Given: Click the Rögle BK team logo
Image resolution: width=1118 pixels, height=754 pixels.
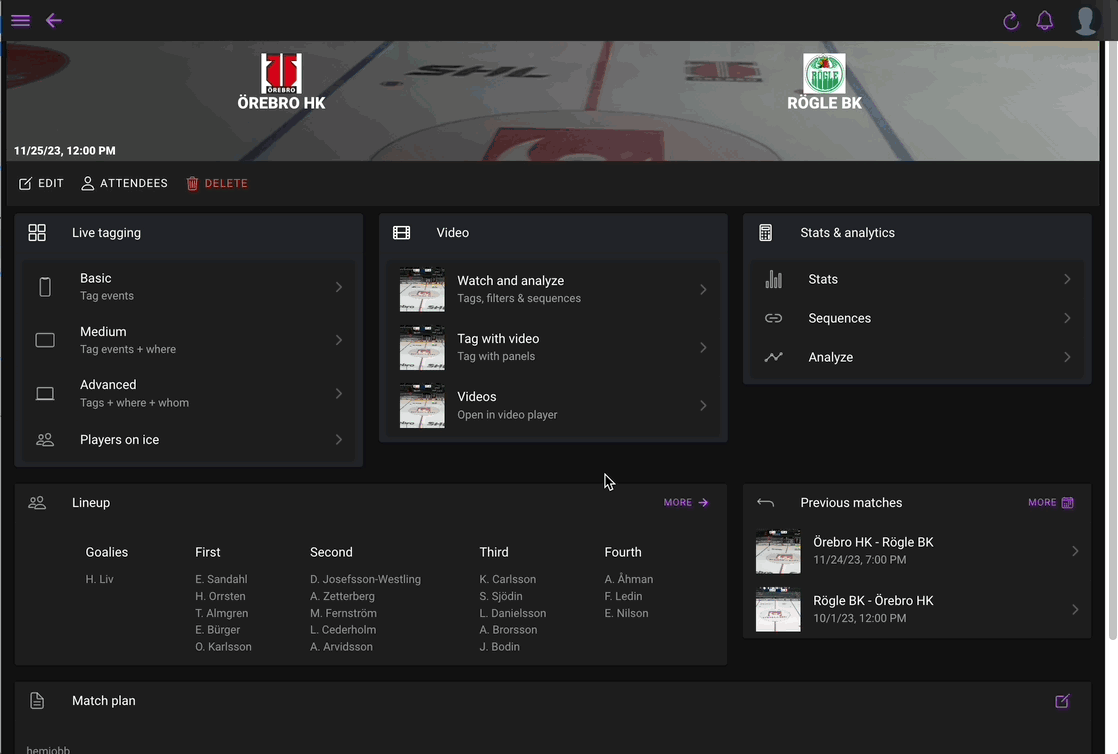Looking at the screenshot, I should (x=824, y=73).
